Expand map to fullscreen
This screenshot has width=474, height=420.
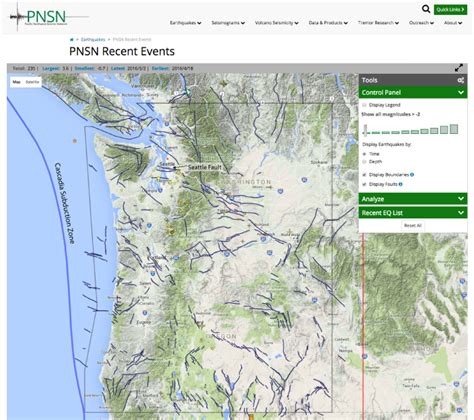coord(459,68)
